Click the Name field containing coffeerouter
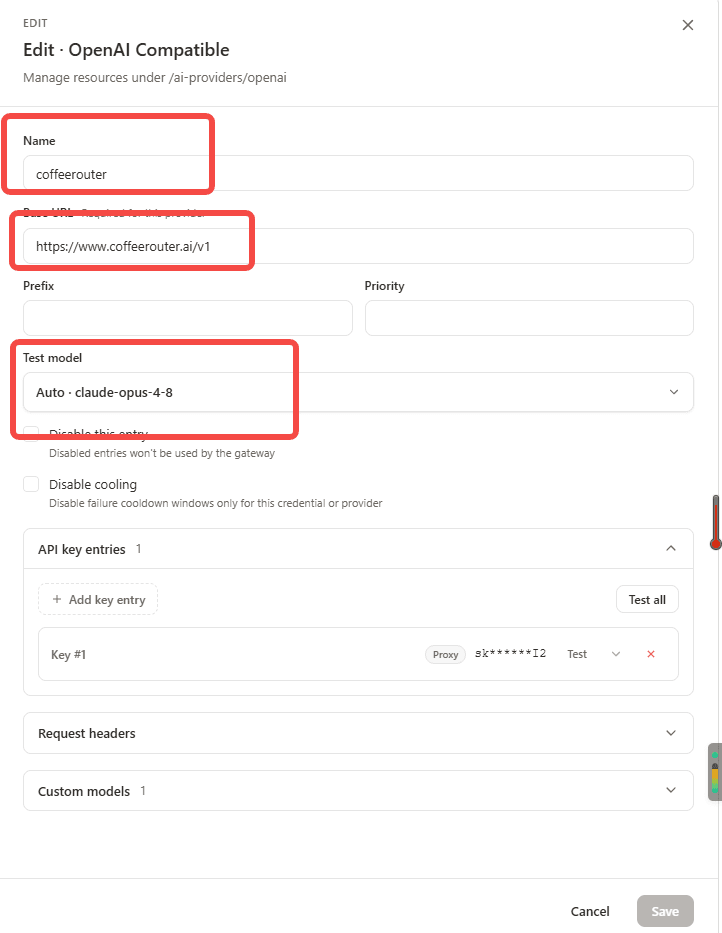Image resolution: width=722 pixels, height=933 pixels. point(358,173)
